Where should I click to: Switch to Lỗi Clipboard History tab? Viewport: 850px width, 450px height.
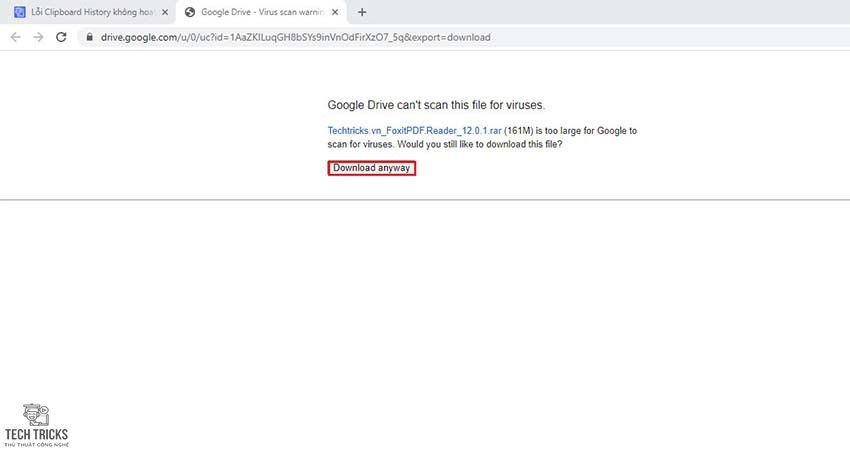pos(90,12)
